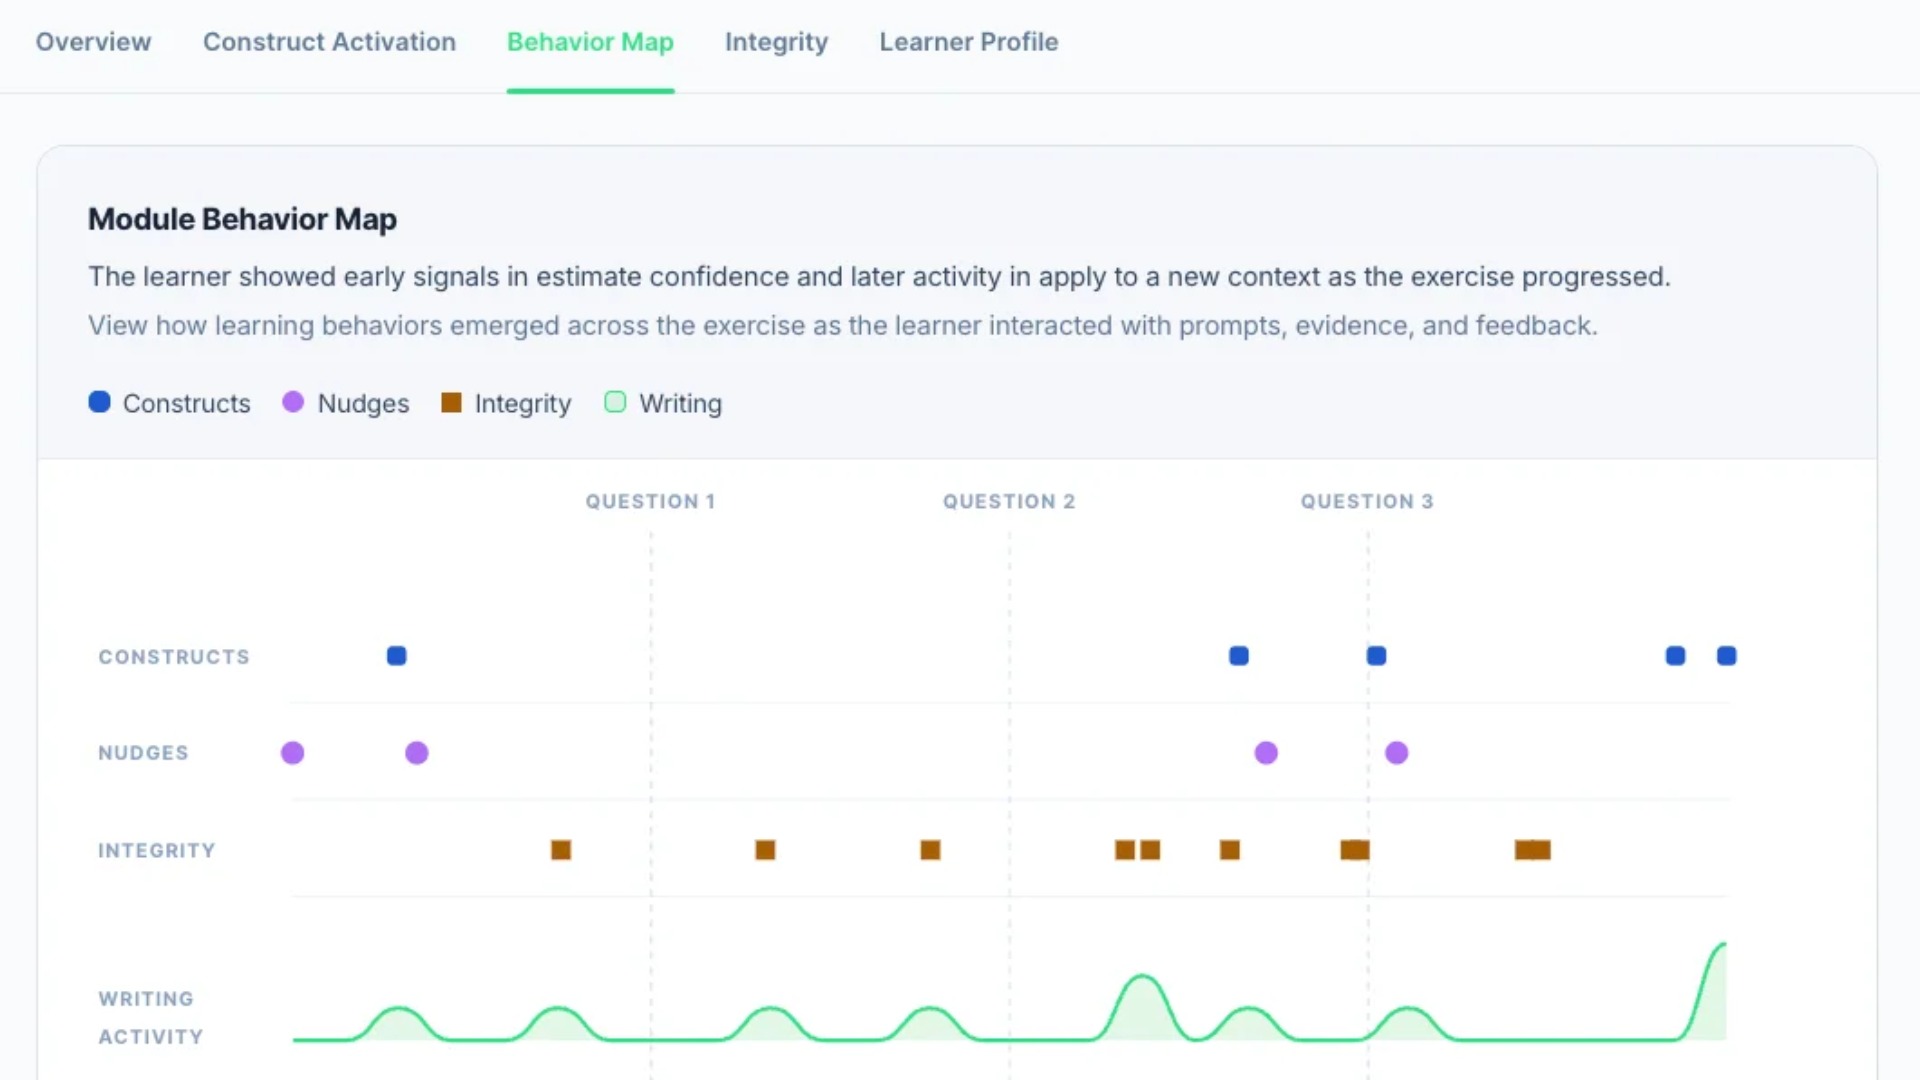This screenshot has height=1080, width=1920.
Task: Switch to Construct Activation tab
Action: pos(329,42)
